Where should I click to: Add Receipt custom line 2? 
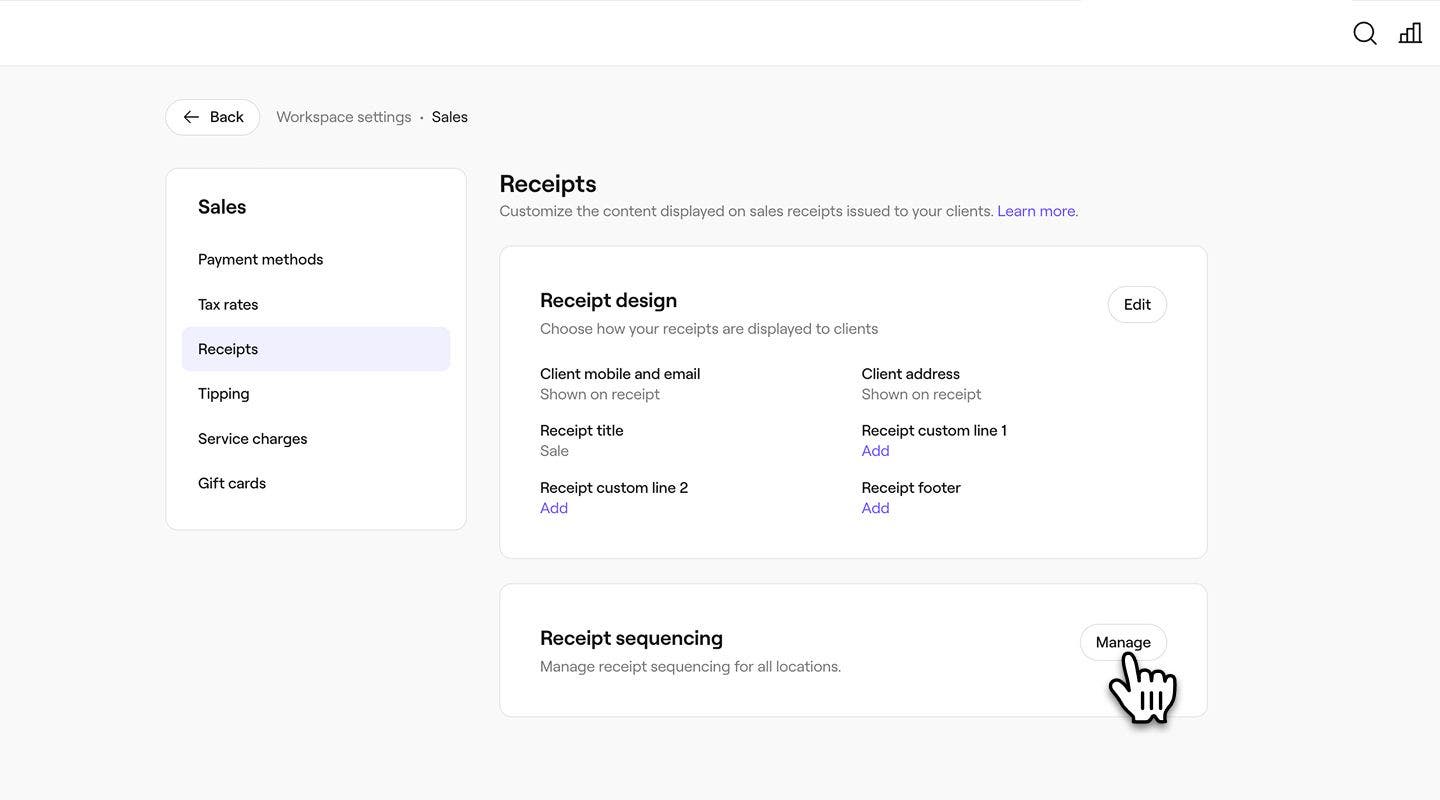(x=554, y=508)
